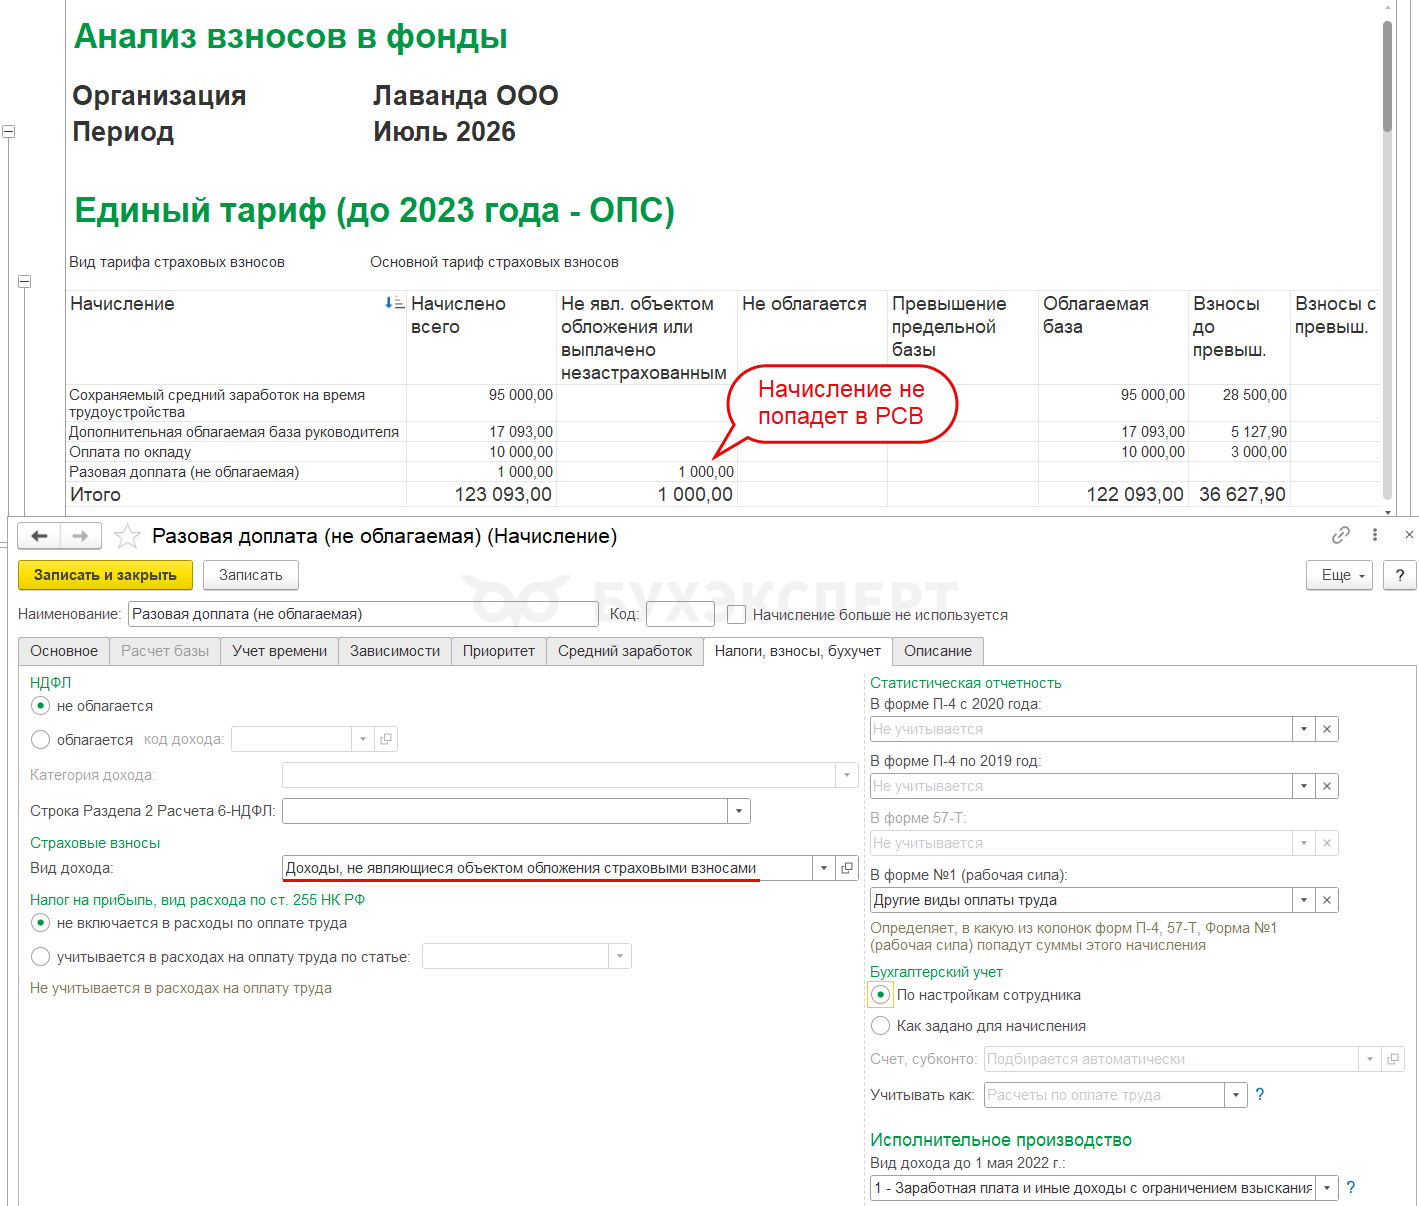Expand the В форме П-4 по 2019 год dropdown
This screenshot has width=1419, height=1206.
tap(1304, 786)
